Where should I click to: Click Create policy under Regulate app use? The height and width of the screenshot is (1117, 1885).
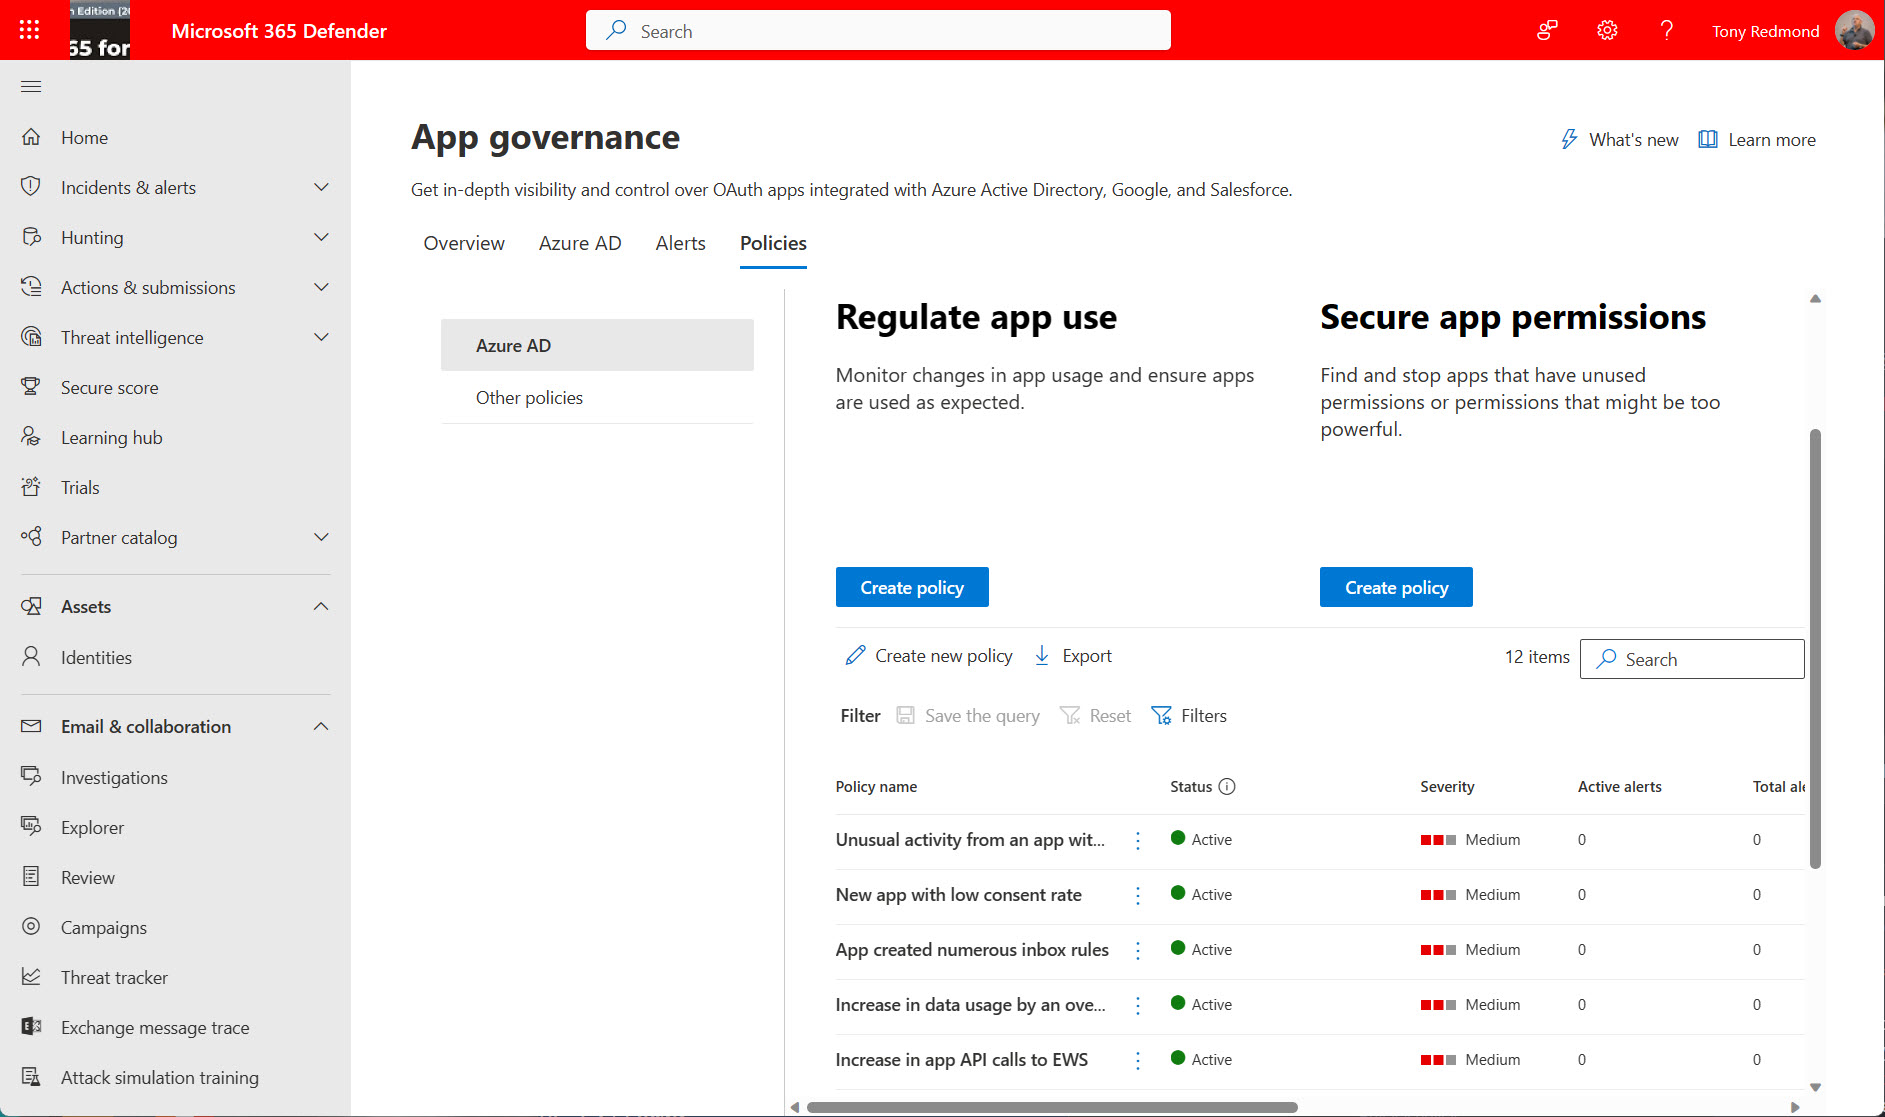pyautogui.click(x=912, y=587)
